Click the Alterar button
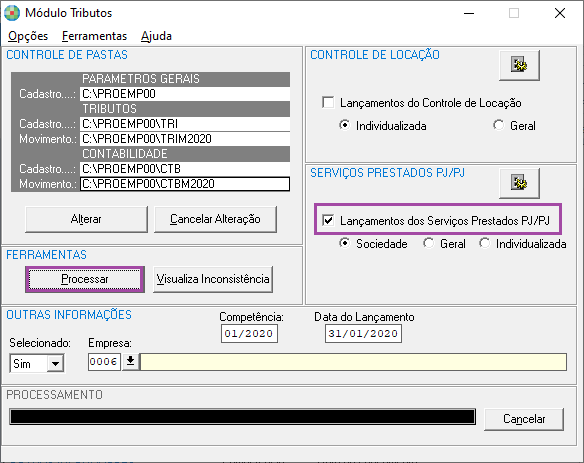The height and width of the screenshot is (463, 584). click(x=86, y=219)
